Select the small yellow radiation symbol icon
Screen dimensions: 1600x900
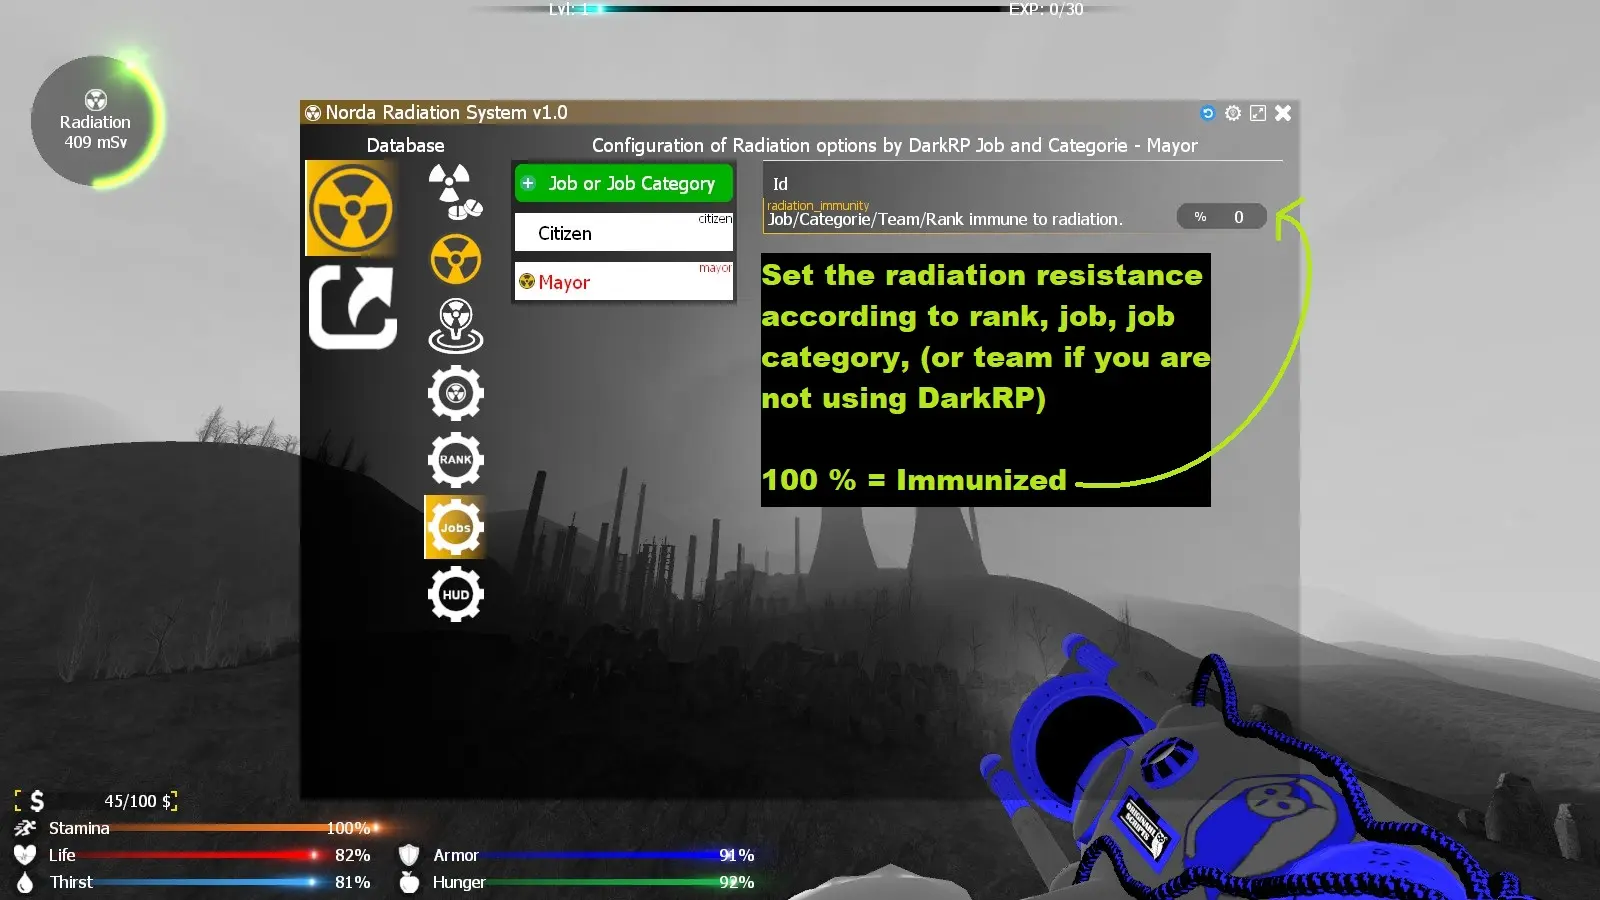point(455,259)
